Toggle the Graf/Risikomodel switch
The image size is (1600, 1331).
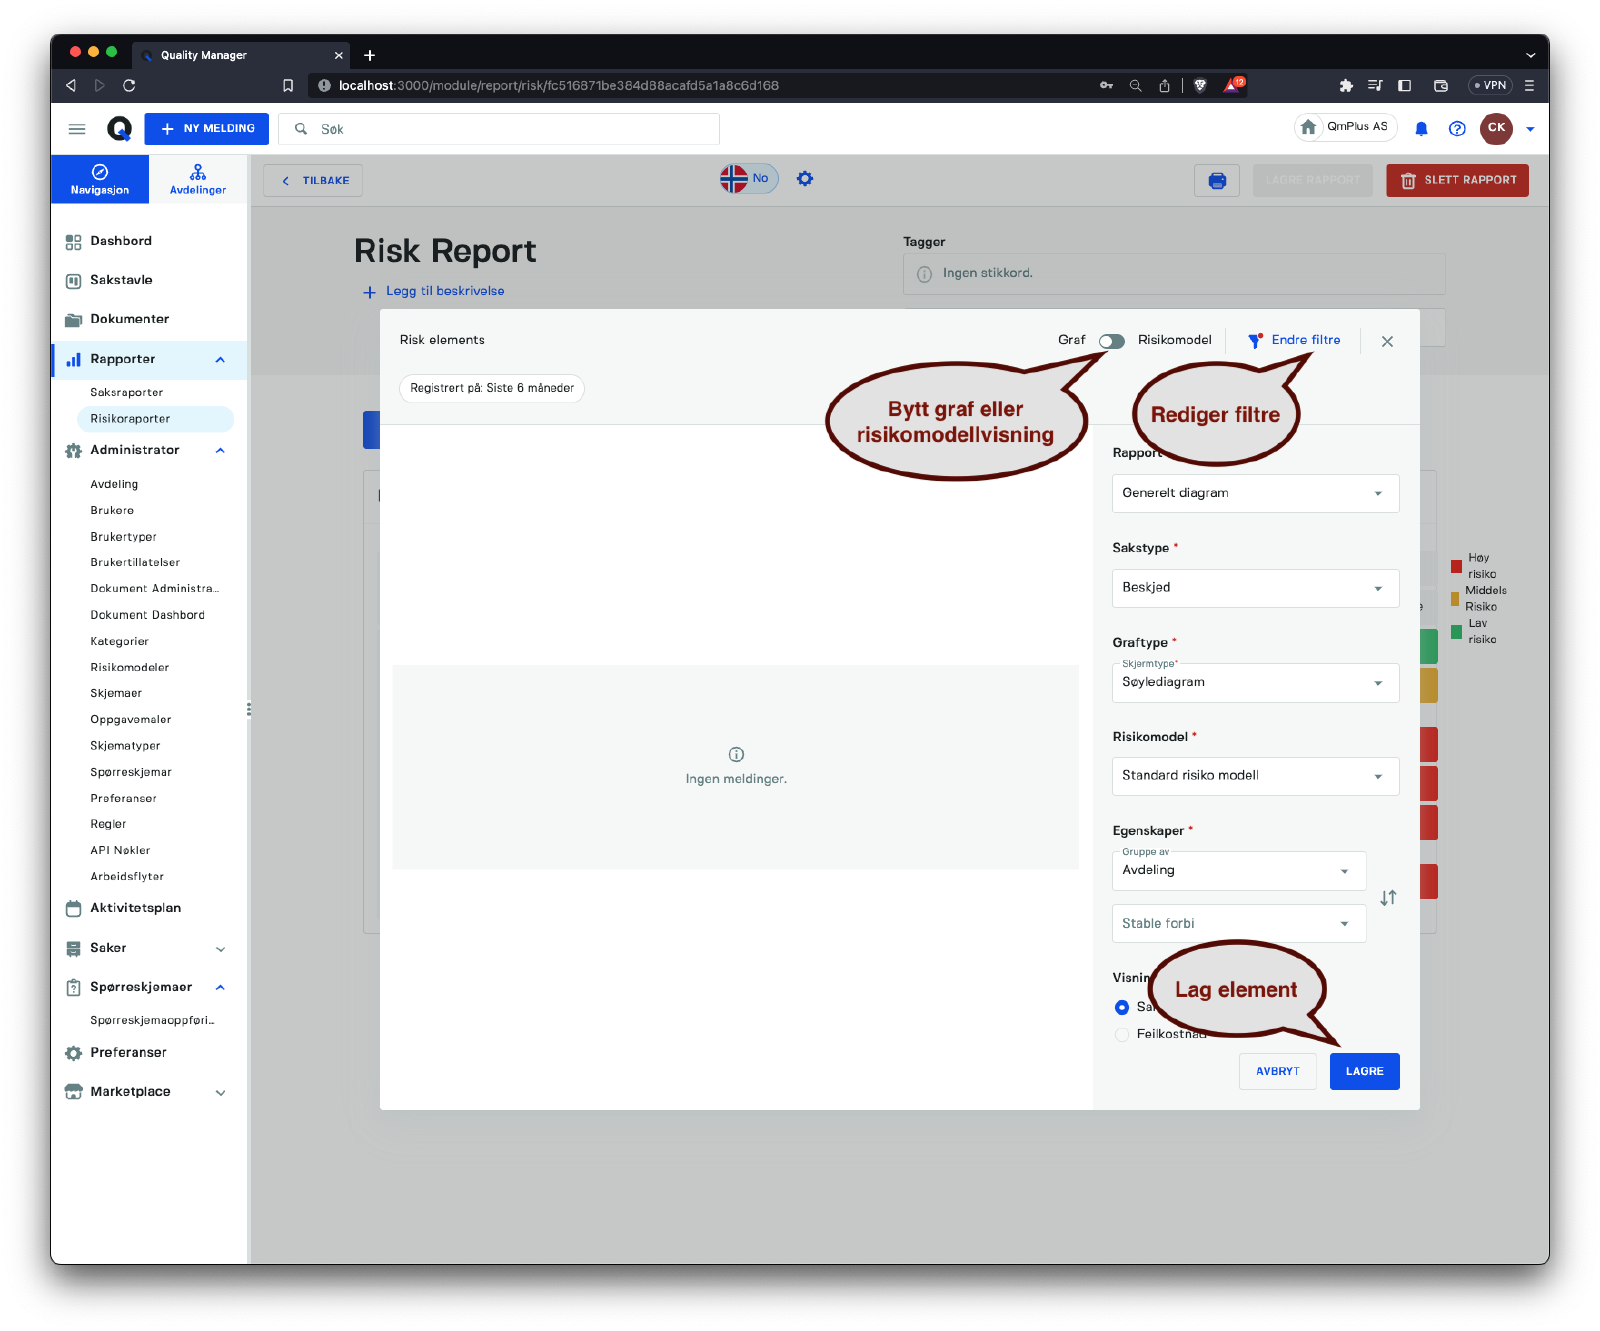pos(1111,341)
